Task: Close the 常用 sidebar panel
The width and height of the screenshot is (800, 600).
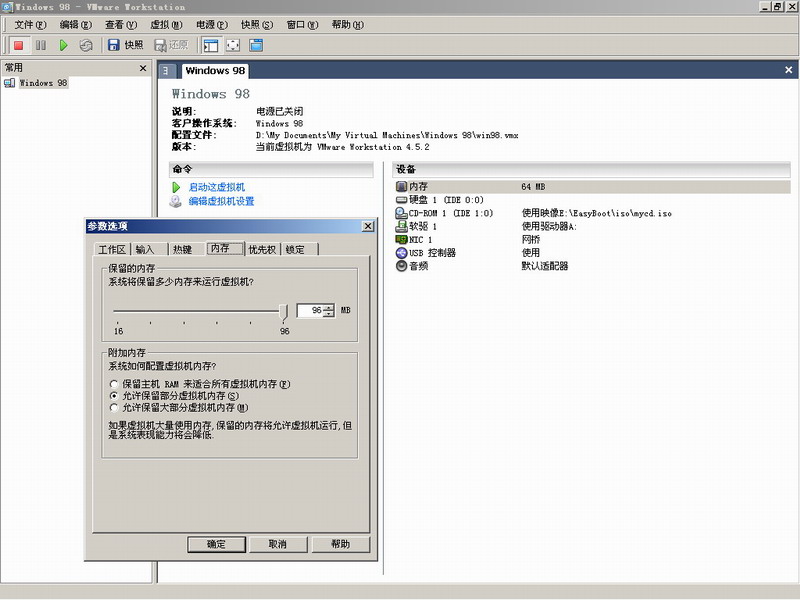Action: click(143, 68)
